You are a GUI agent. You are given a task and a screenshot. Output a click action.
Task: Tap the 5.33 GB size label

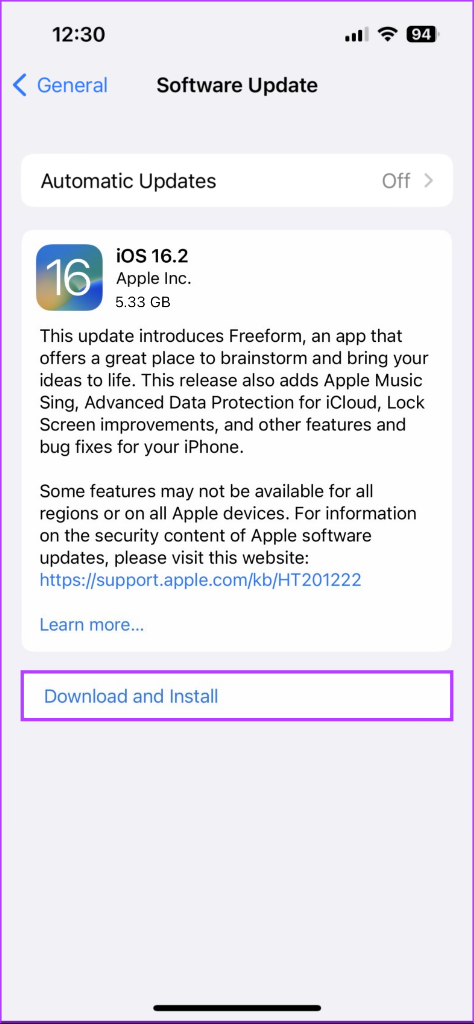coord(144,303)
